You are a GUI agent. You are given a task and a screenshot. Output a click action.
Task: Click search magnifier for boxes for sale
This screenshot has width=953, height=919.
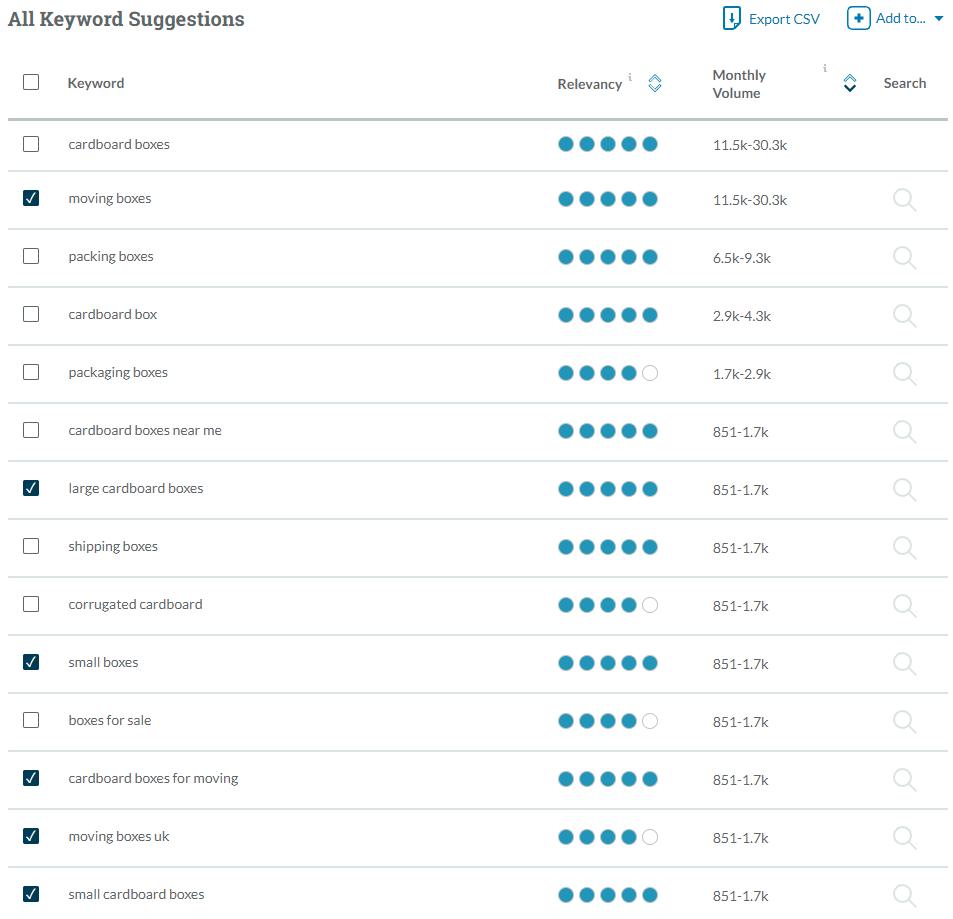pyautogui.click(x=904, y=722)
